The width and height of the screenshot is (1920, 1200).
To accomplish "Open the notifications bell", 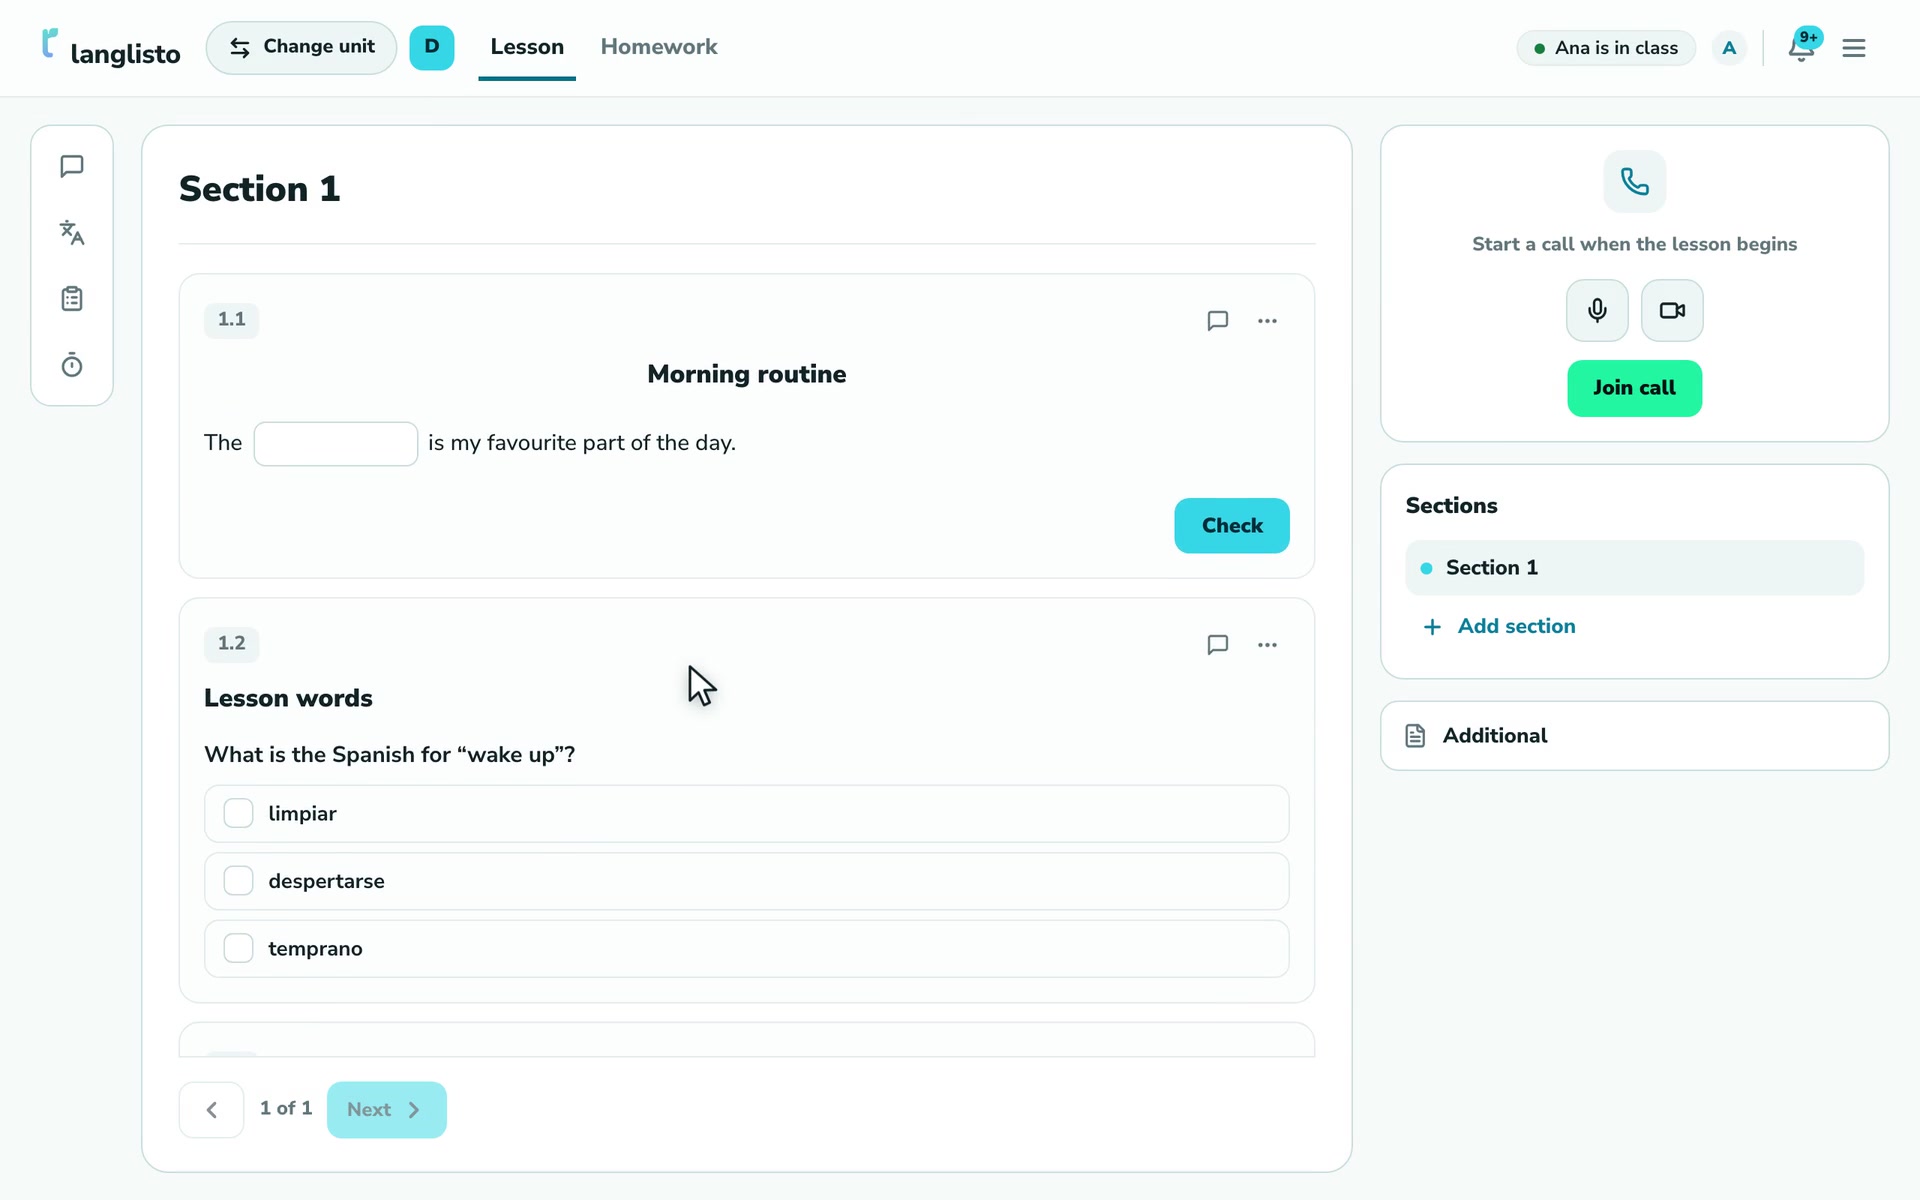I will point(1802,47).
